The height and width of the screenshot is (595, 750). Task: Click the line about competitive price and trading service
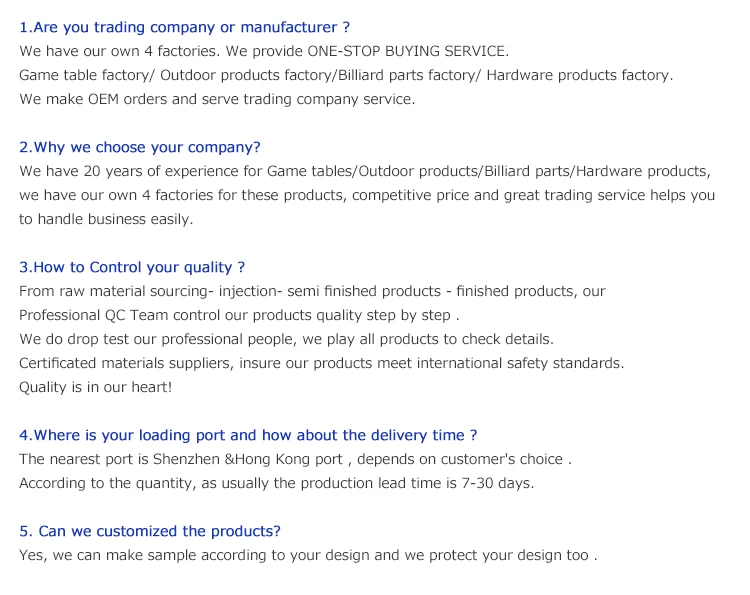click(x=367, y=195)
